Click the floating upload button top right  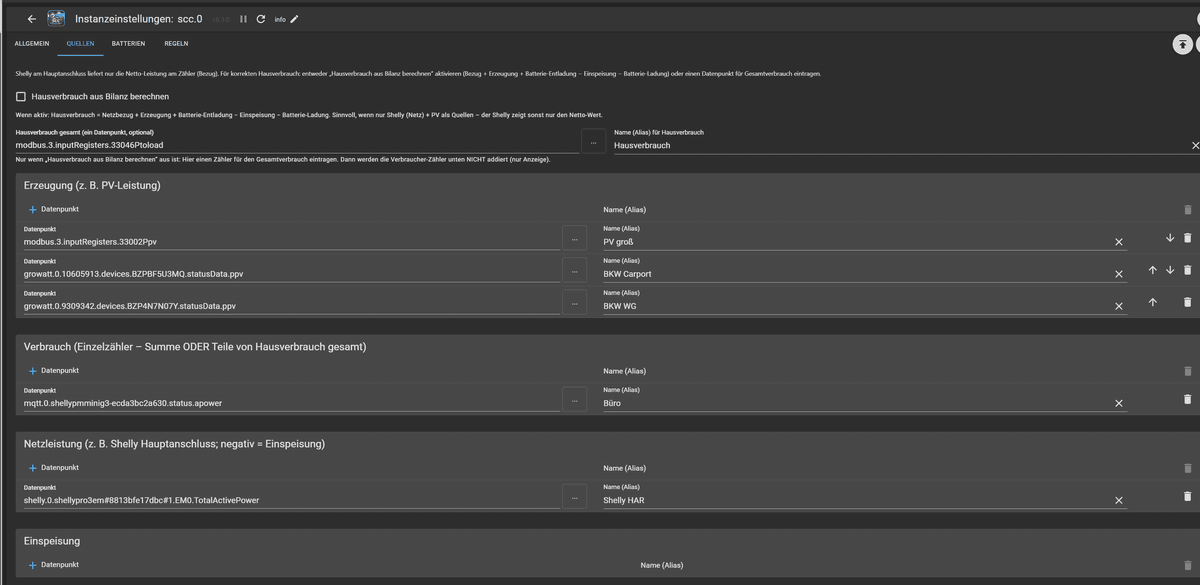point(1183,44)
